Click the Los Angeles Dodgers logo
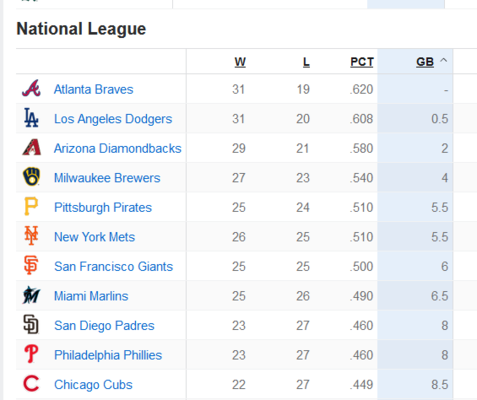 pyautogui.click(x=31, y=118)
